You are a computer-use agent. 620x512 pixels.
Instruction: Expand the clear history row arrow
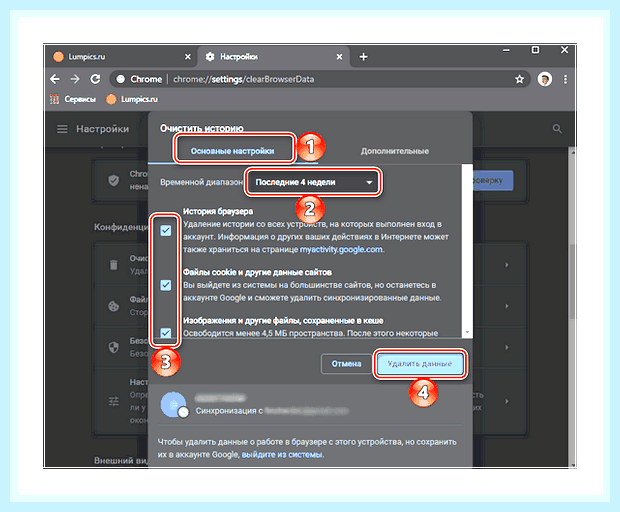507,265
